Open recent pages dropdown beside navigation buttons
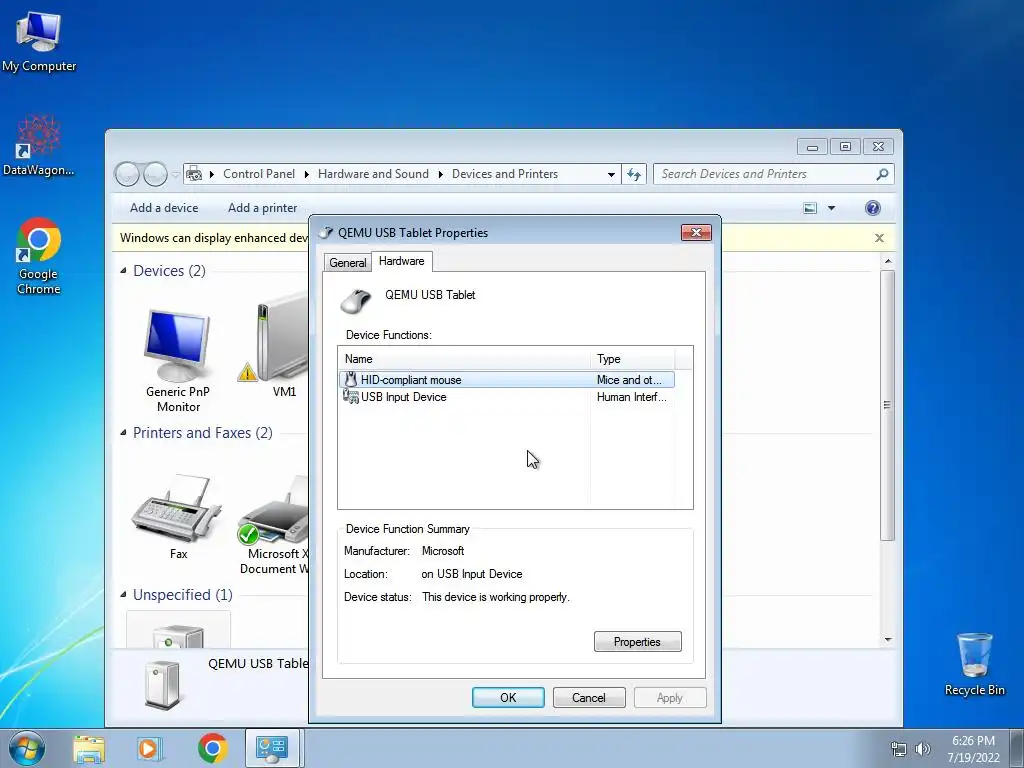Screen dimensions: 1024x768 click(x=175, y=174)
